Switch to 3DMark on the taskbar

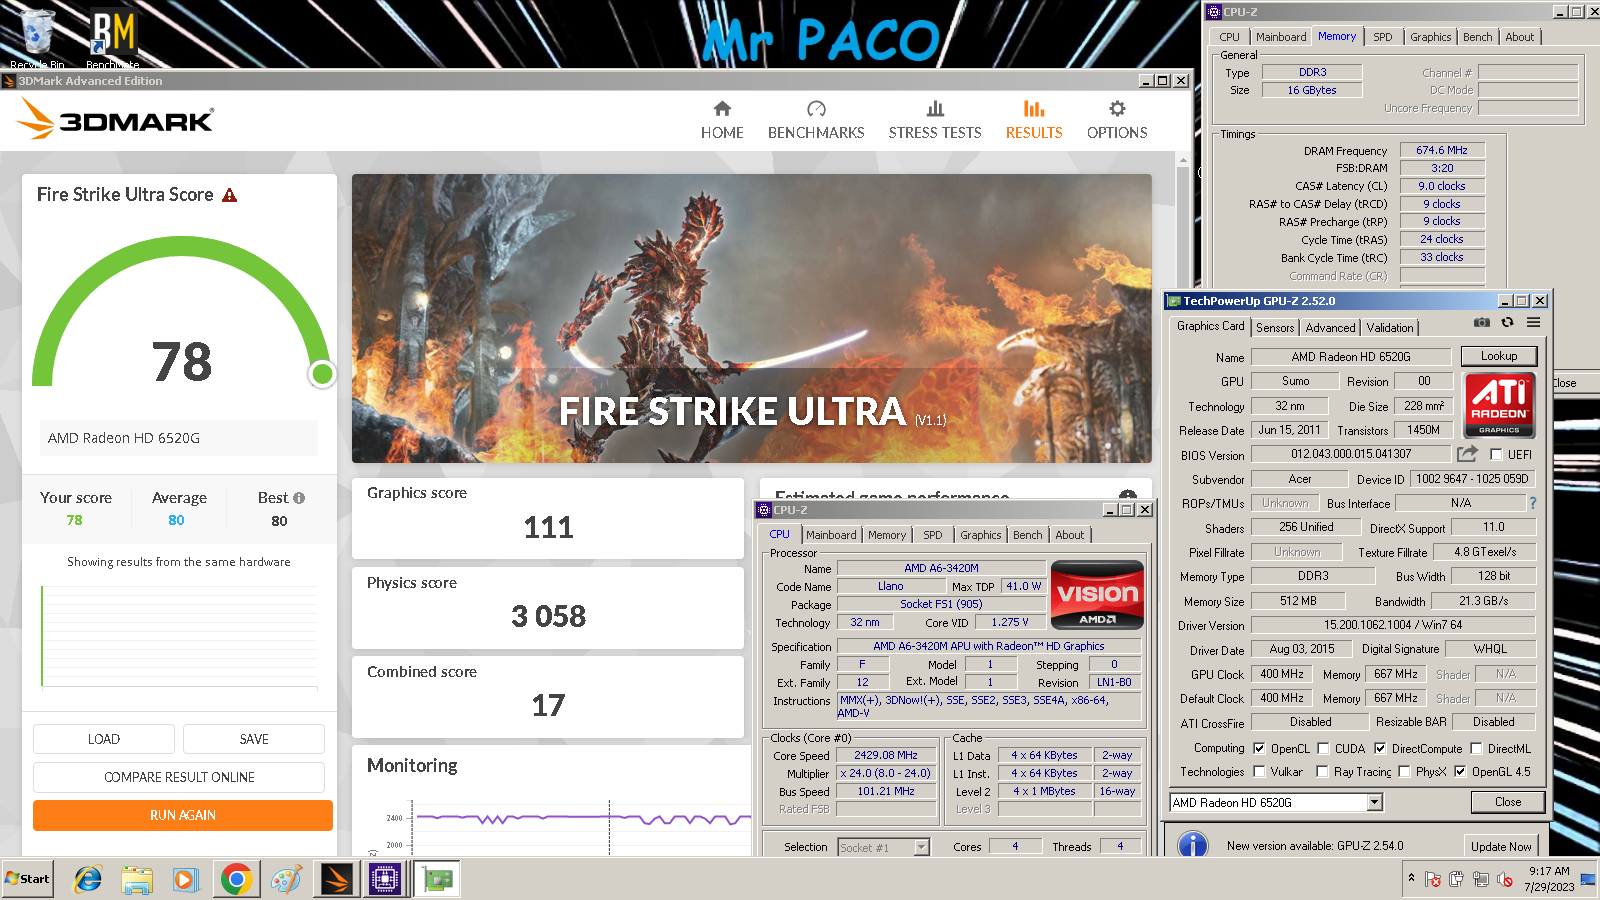[337, 880]
